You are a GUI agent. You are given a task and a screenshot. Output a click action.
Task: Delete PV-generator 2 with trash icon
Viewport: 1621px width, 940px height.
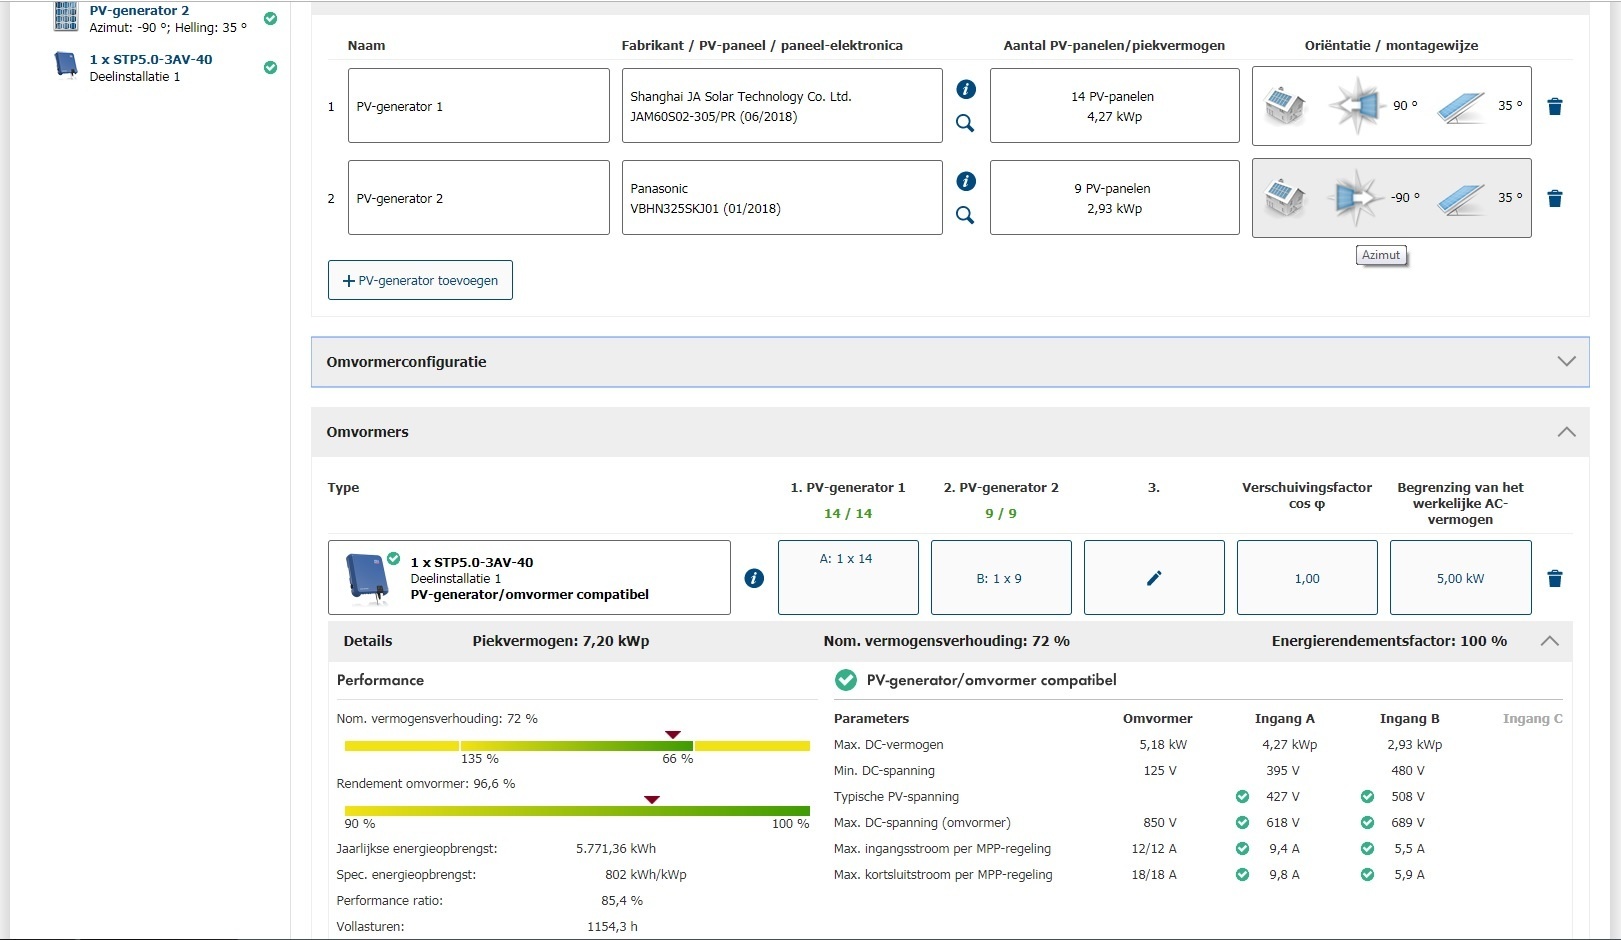pos(1554,199)
